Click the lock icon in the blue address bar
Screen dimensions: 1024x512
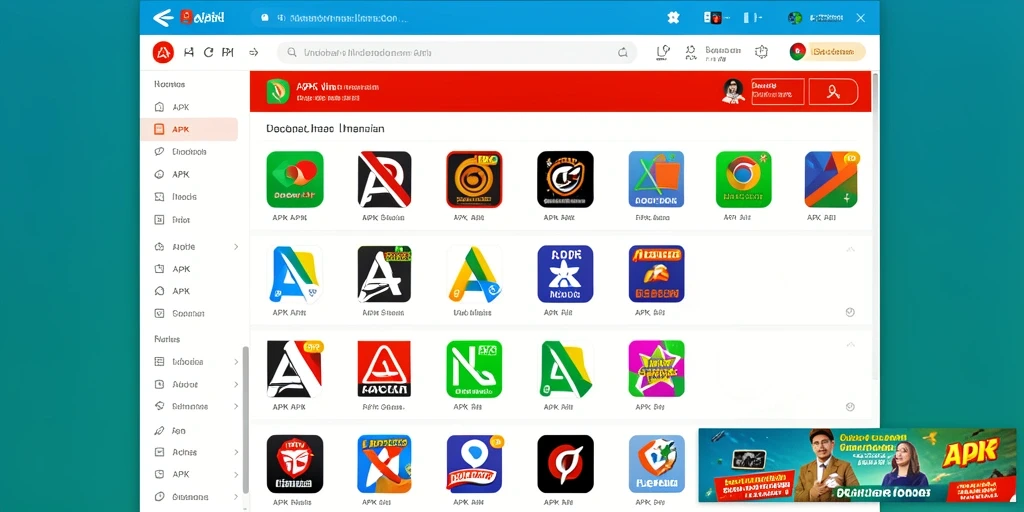264,18
